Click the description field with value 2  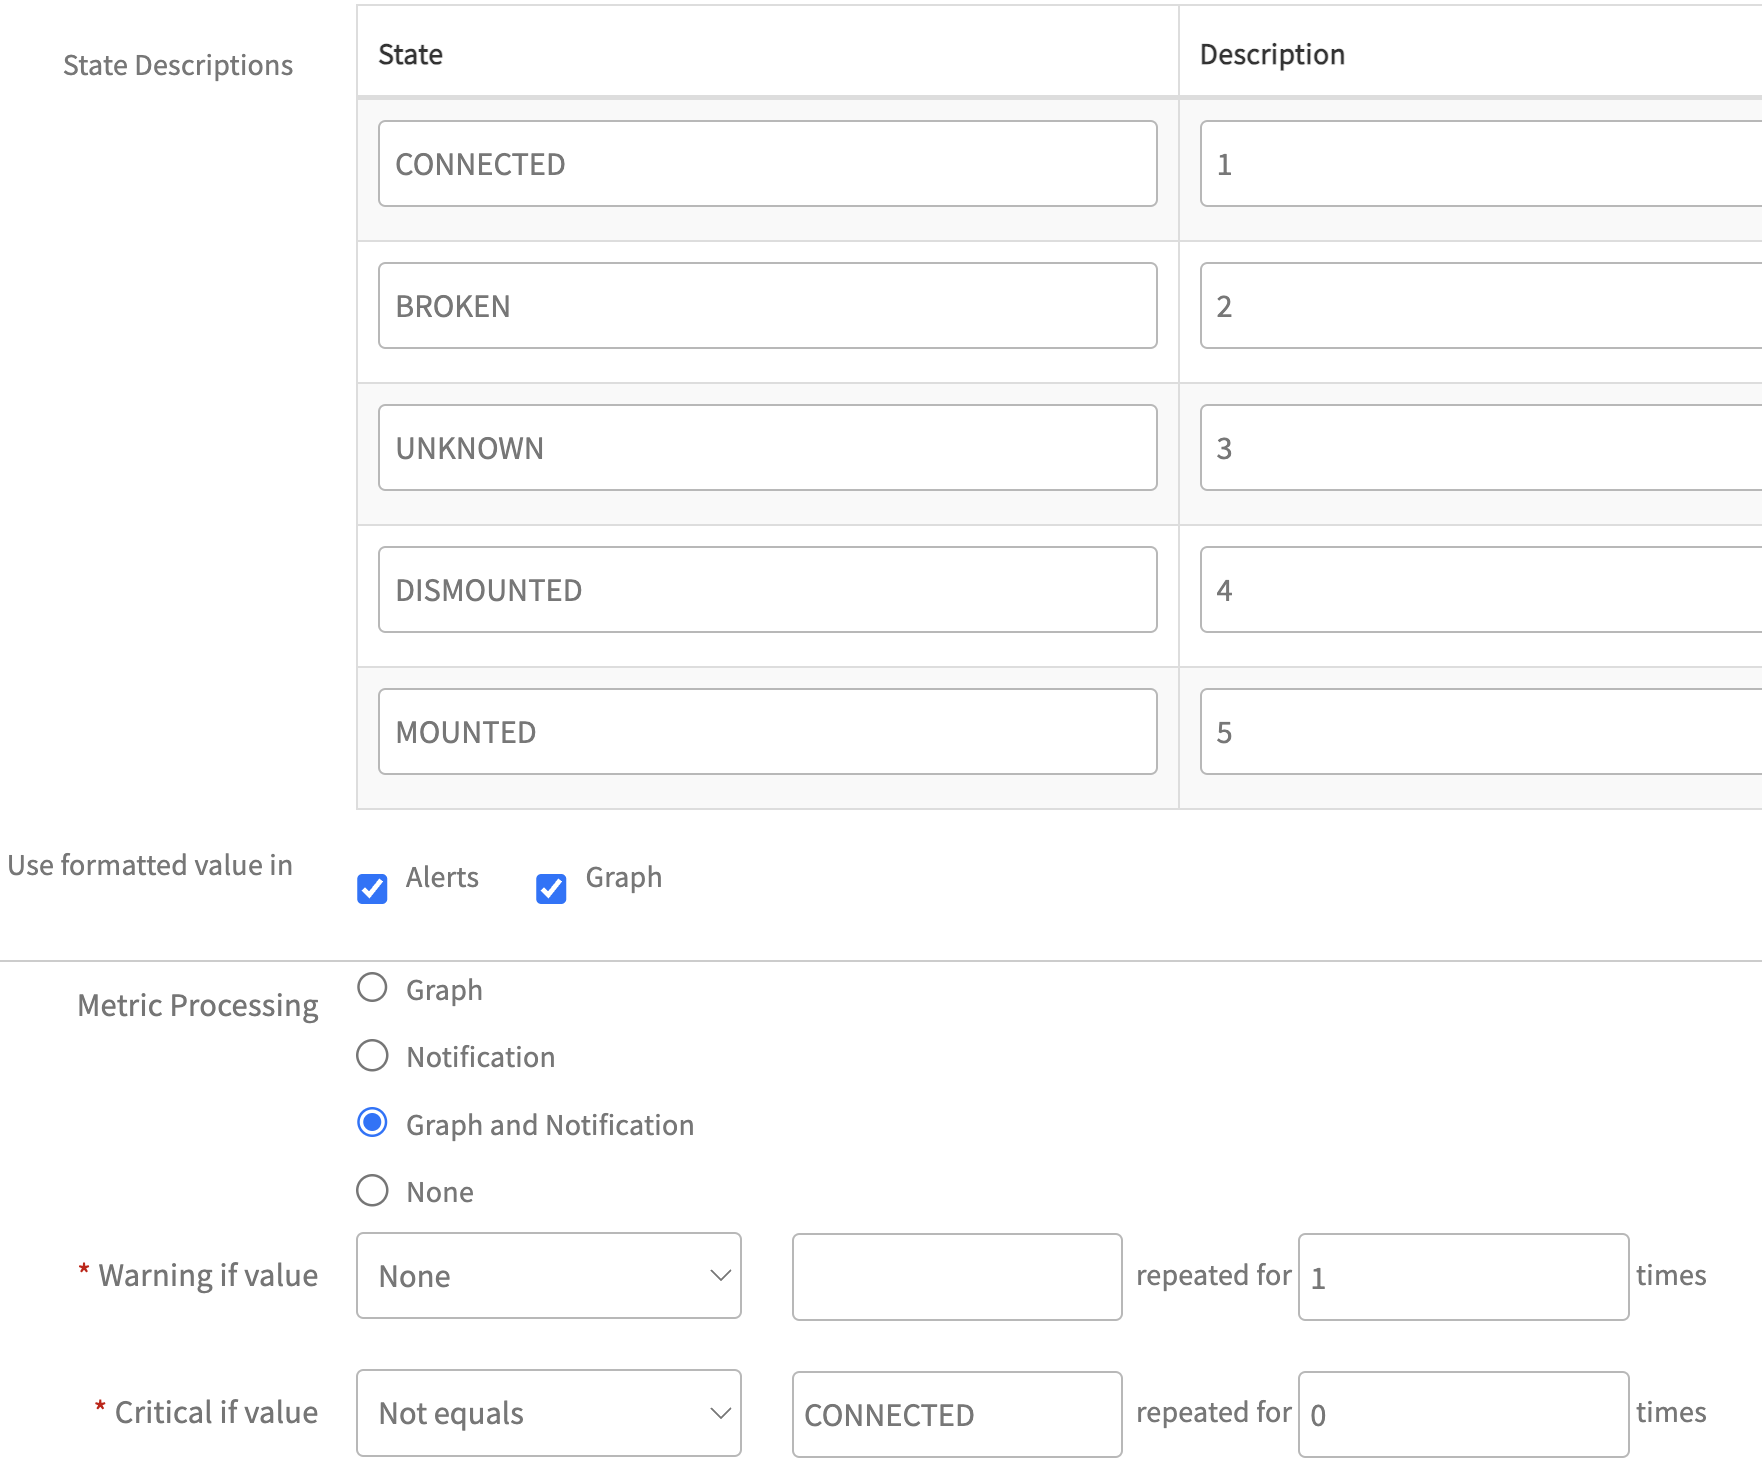(1481, 306)
